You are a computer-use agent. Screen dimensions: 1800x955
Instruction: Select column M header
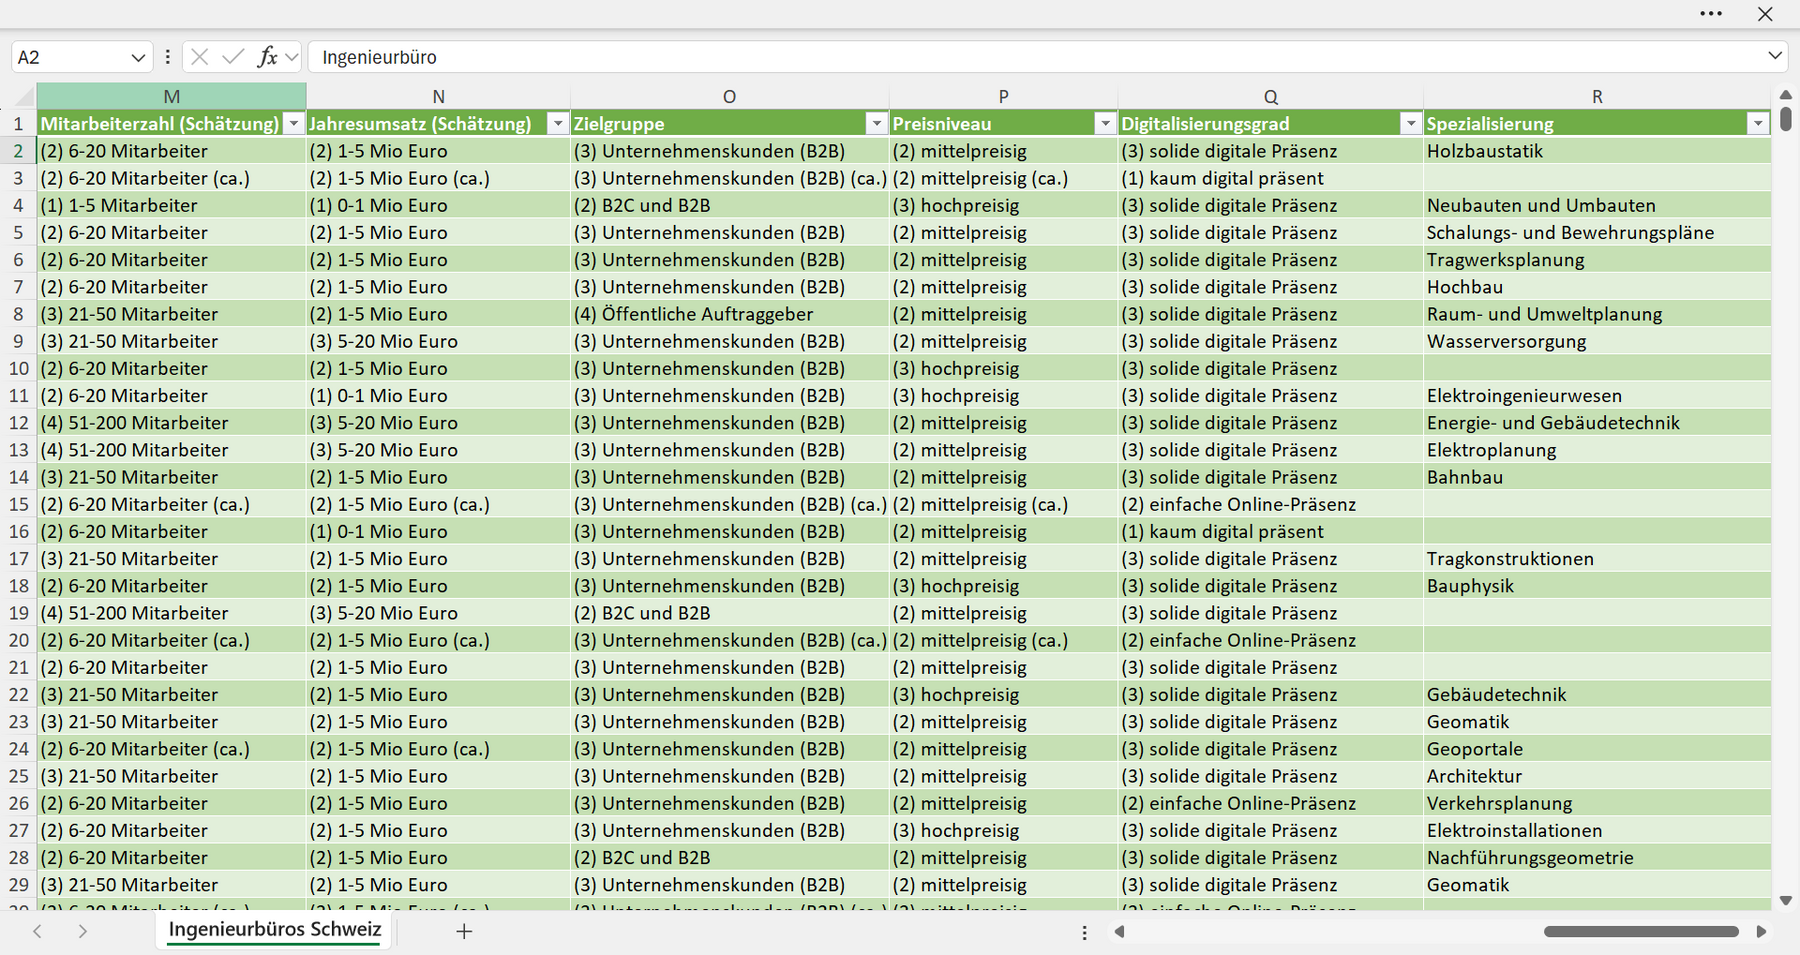coord(172,97)
